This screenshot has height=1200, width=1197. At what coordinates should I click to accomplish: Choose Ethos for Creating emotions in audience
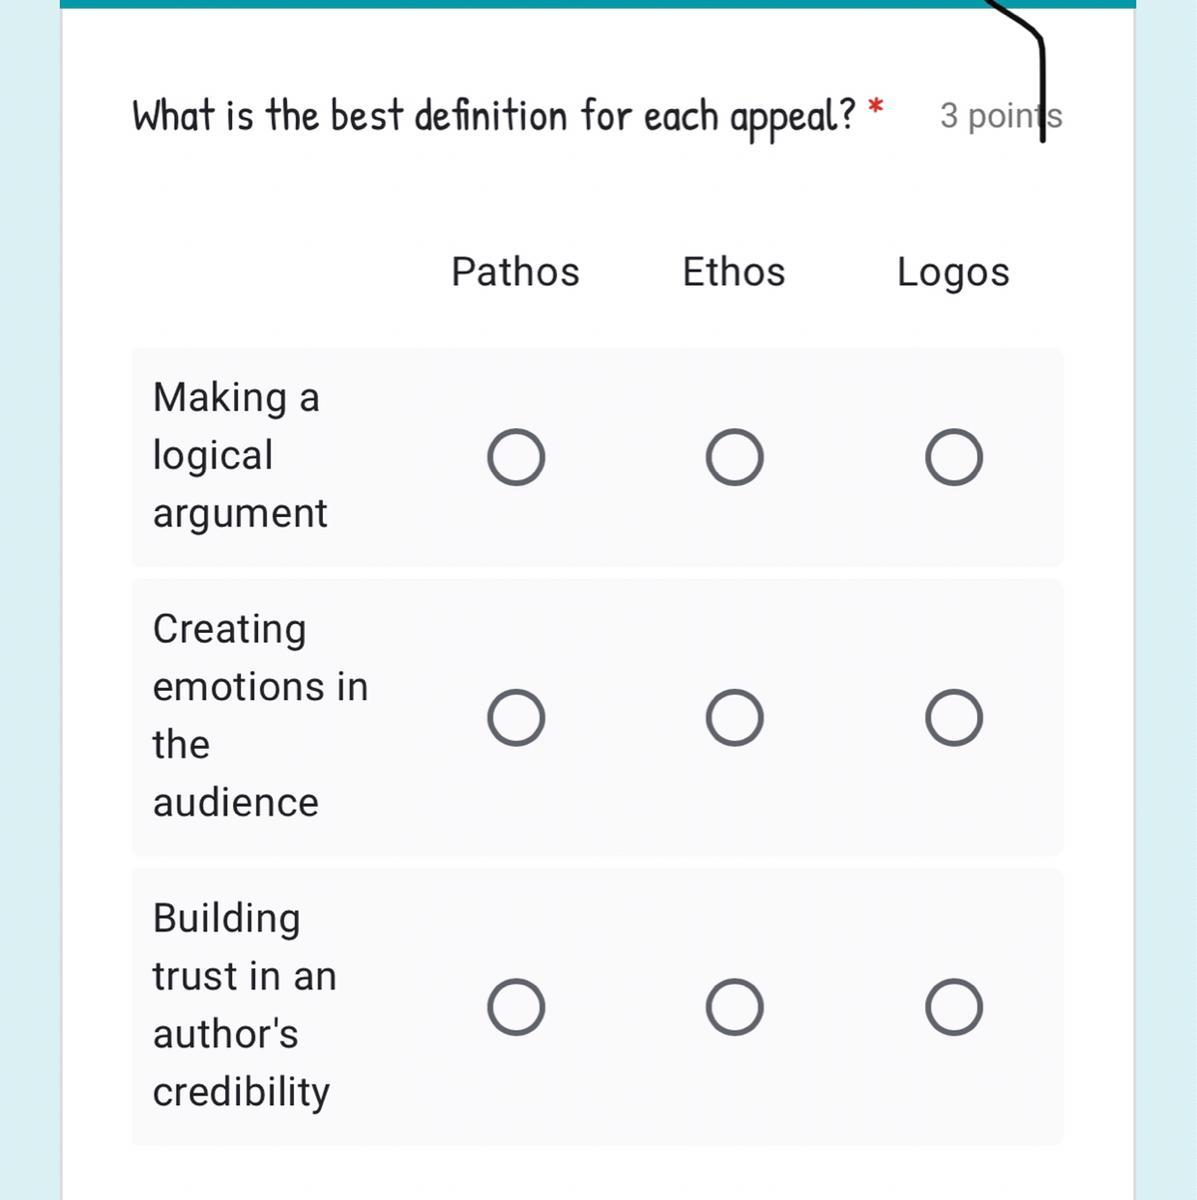[x=735, y=718]
